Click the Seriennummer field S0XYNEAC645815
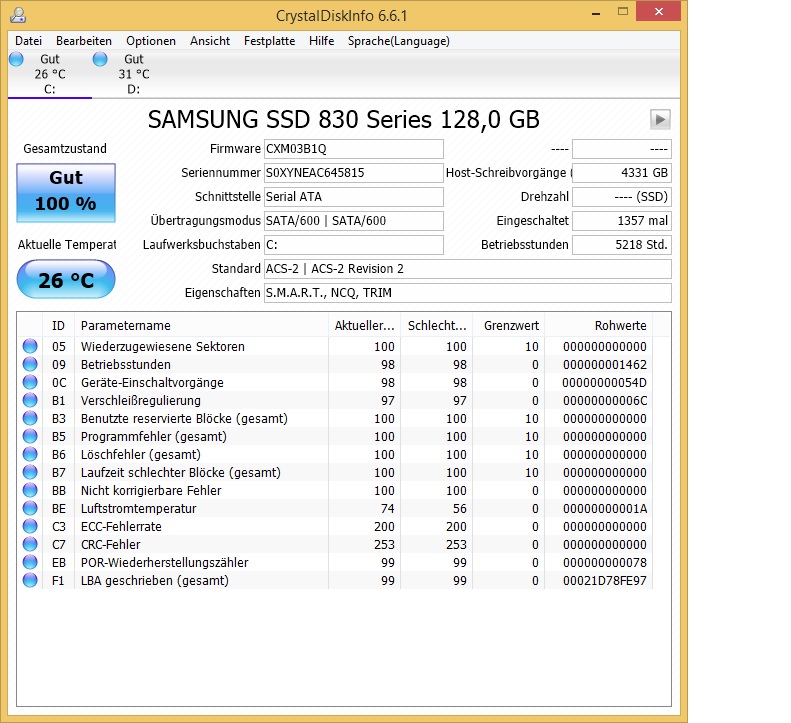Screen dimensions: 791x723 [x=354, y=173]
